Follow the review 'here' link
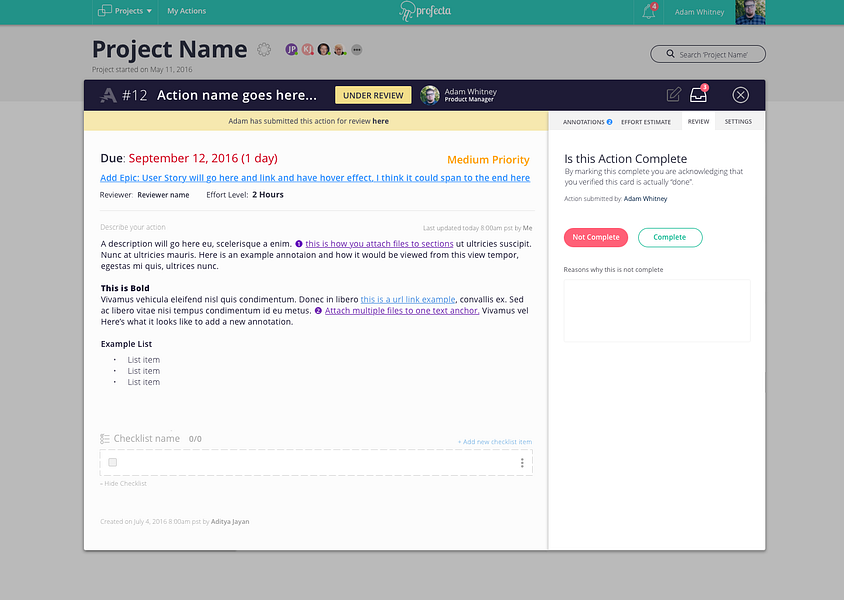This screenshot has height=600, width=844. [380, 121]
